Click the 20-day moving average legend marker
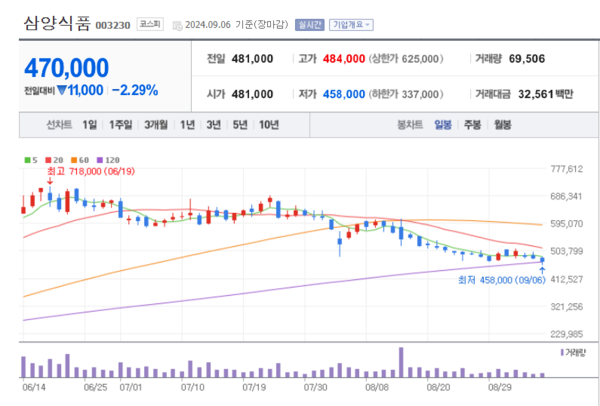Screen dimensions: 600x406 [x=46, y=160]
